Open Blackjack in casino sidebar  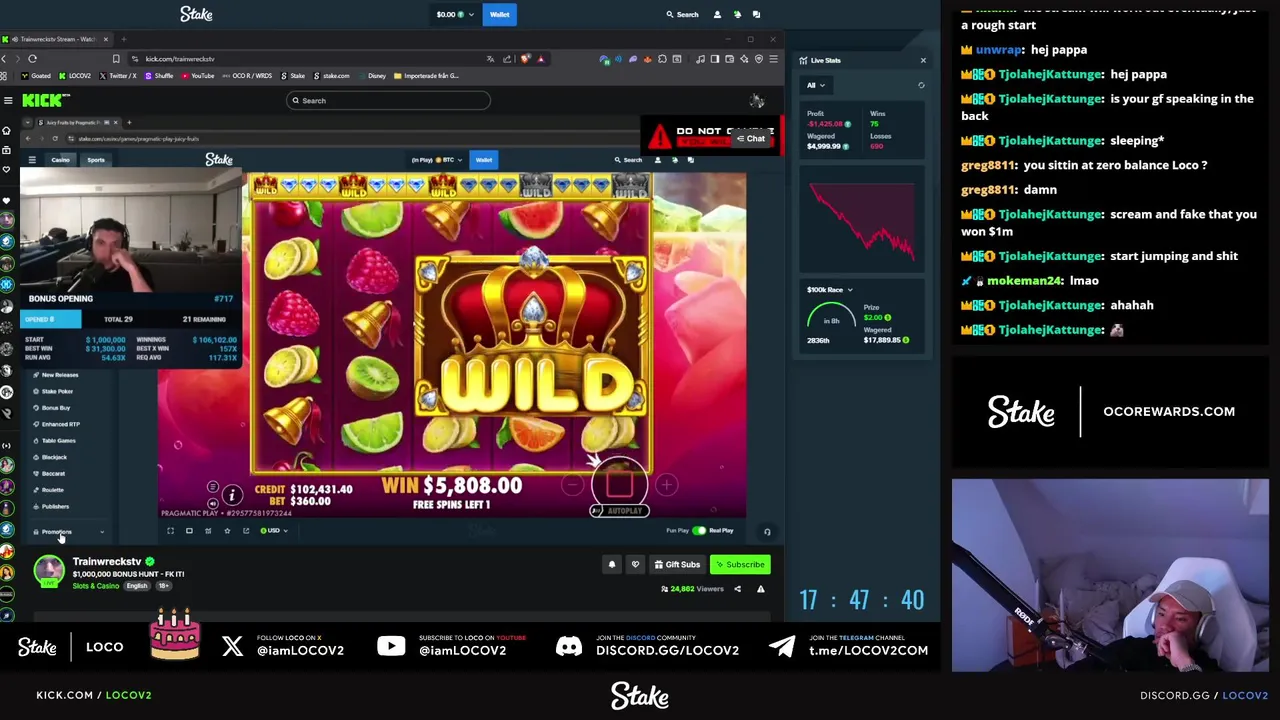52,457
